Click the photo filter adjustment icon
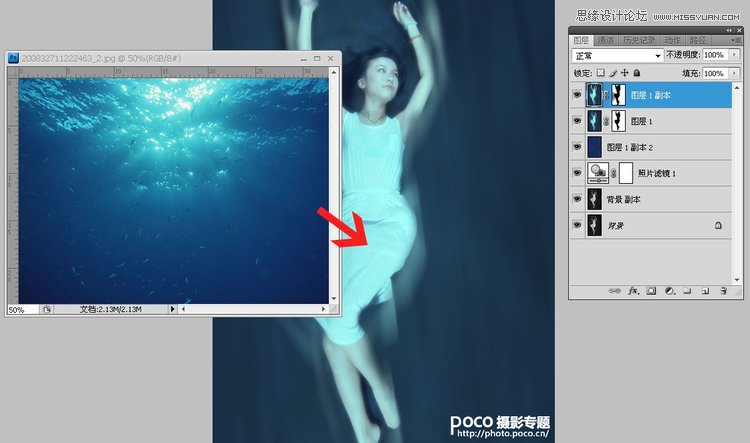 pos(598,173)
